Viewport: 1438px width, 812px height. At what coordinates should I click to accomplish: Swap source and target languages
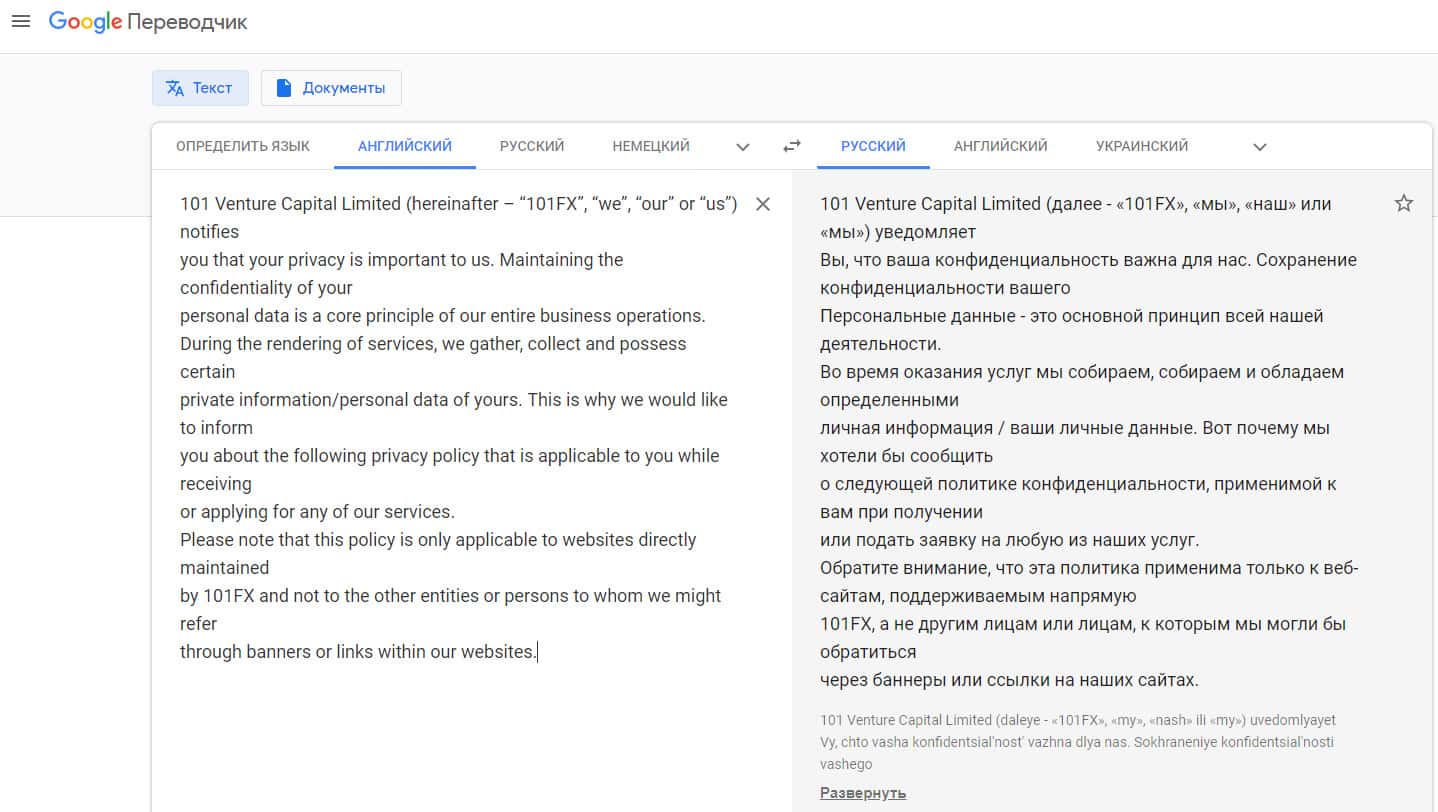click(x=792, y=146)
